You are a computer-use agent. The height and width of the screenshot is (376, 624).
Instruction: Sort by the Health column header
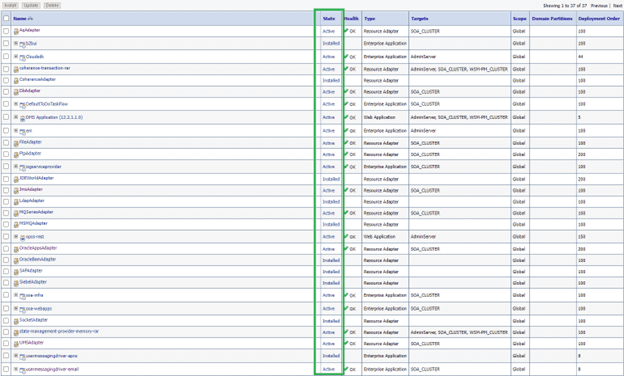351,19
